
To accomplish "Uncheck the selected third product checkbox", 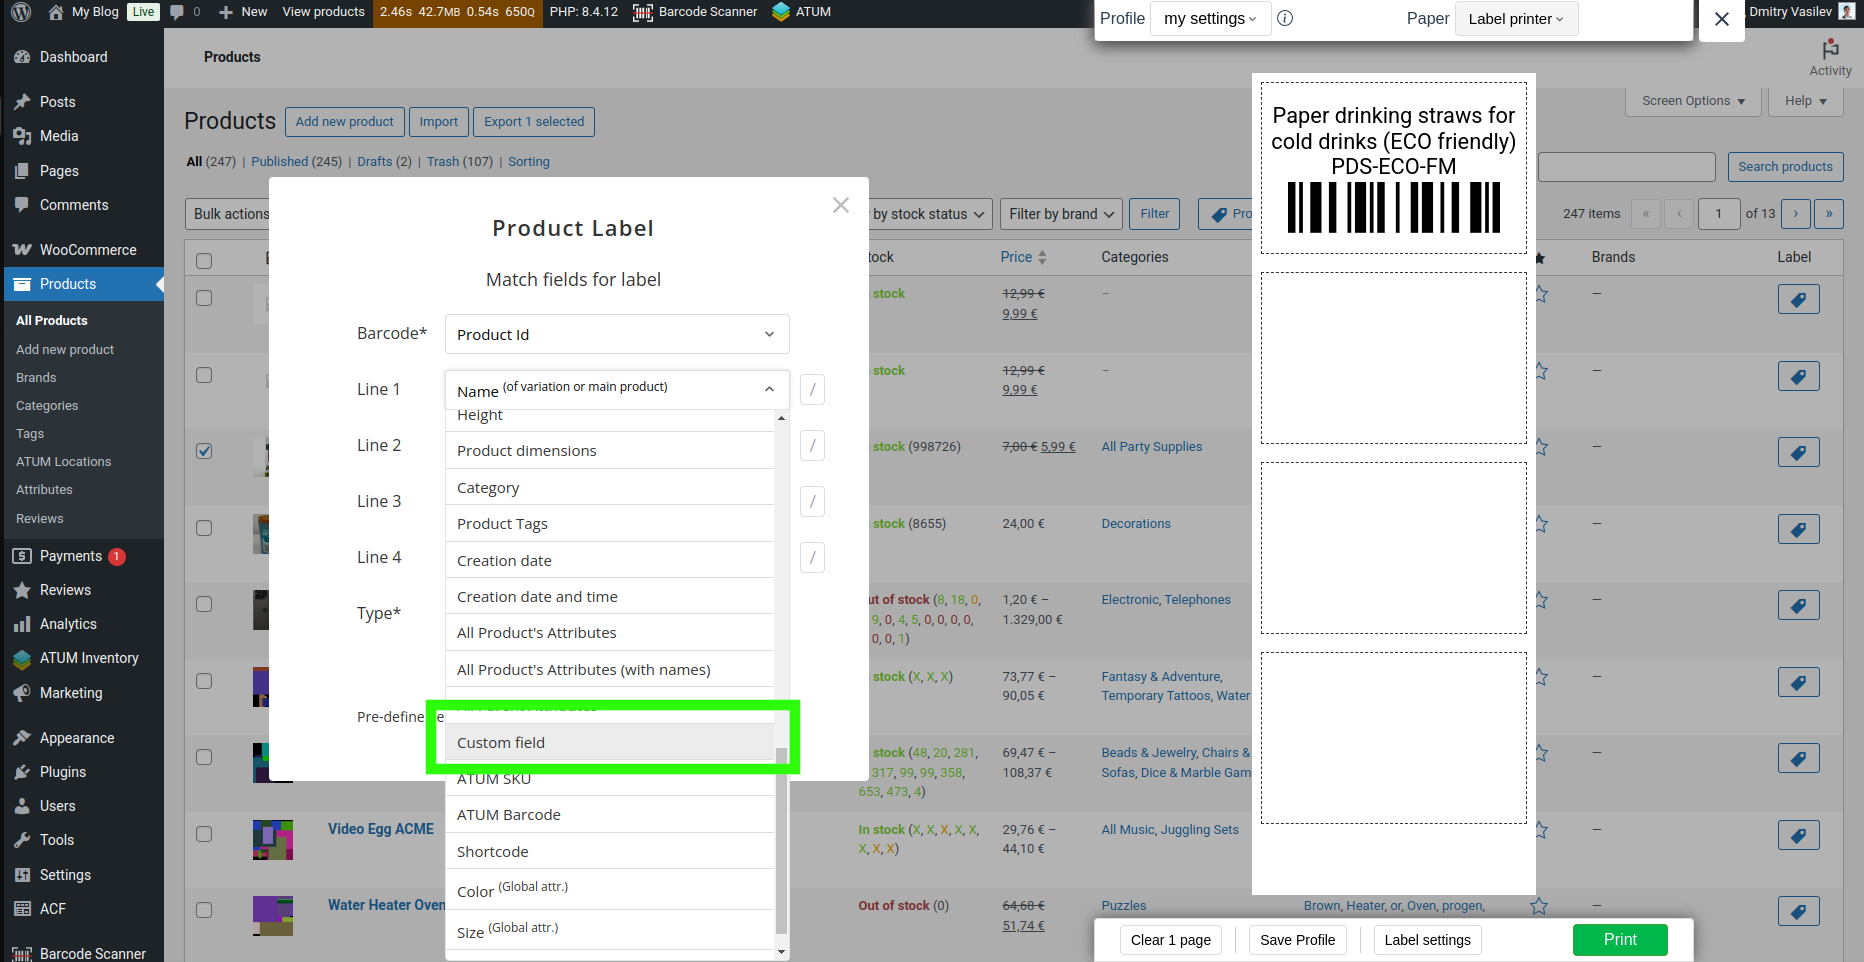I will tap(204, 451).
